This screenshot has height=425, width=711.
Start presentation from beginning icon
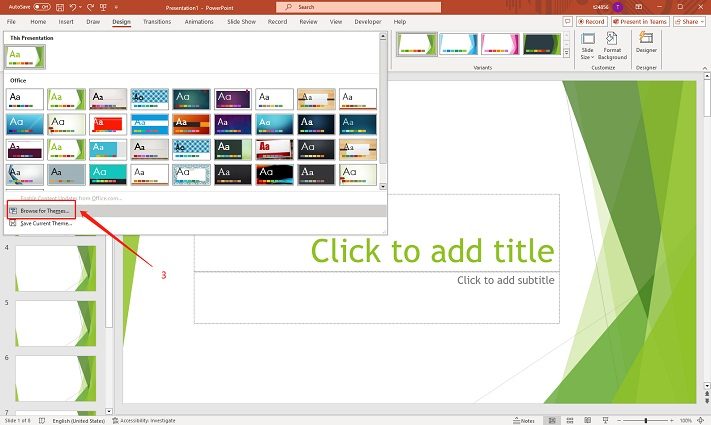(x=103, y=7)
